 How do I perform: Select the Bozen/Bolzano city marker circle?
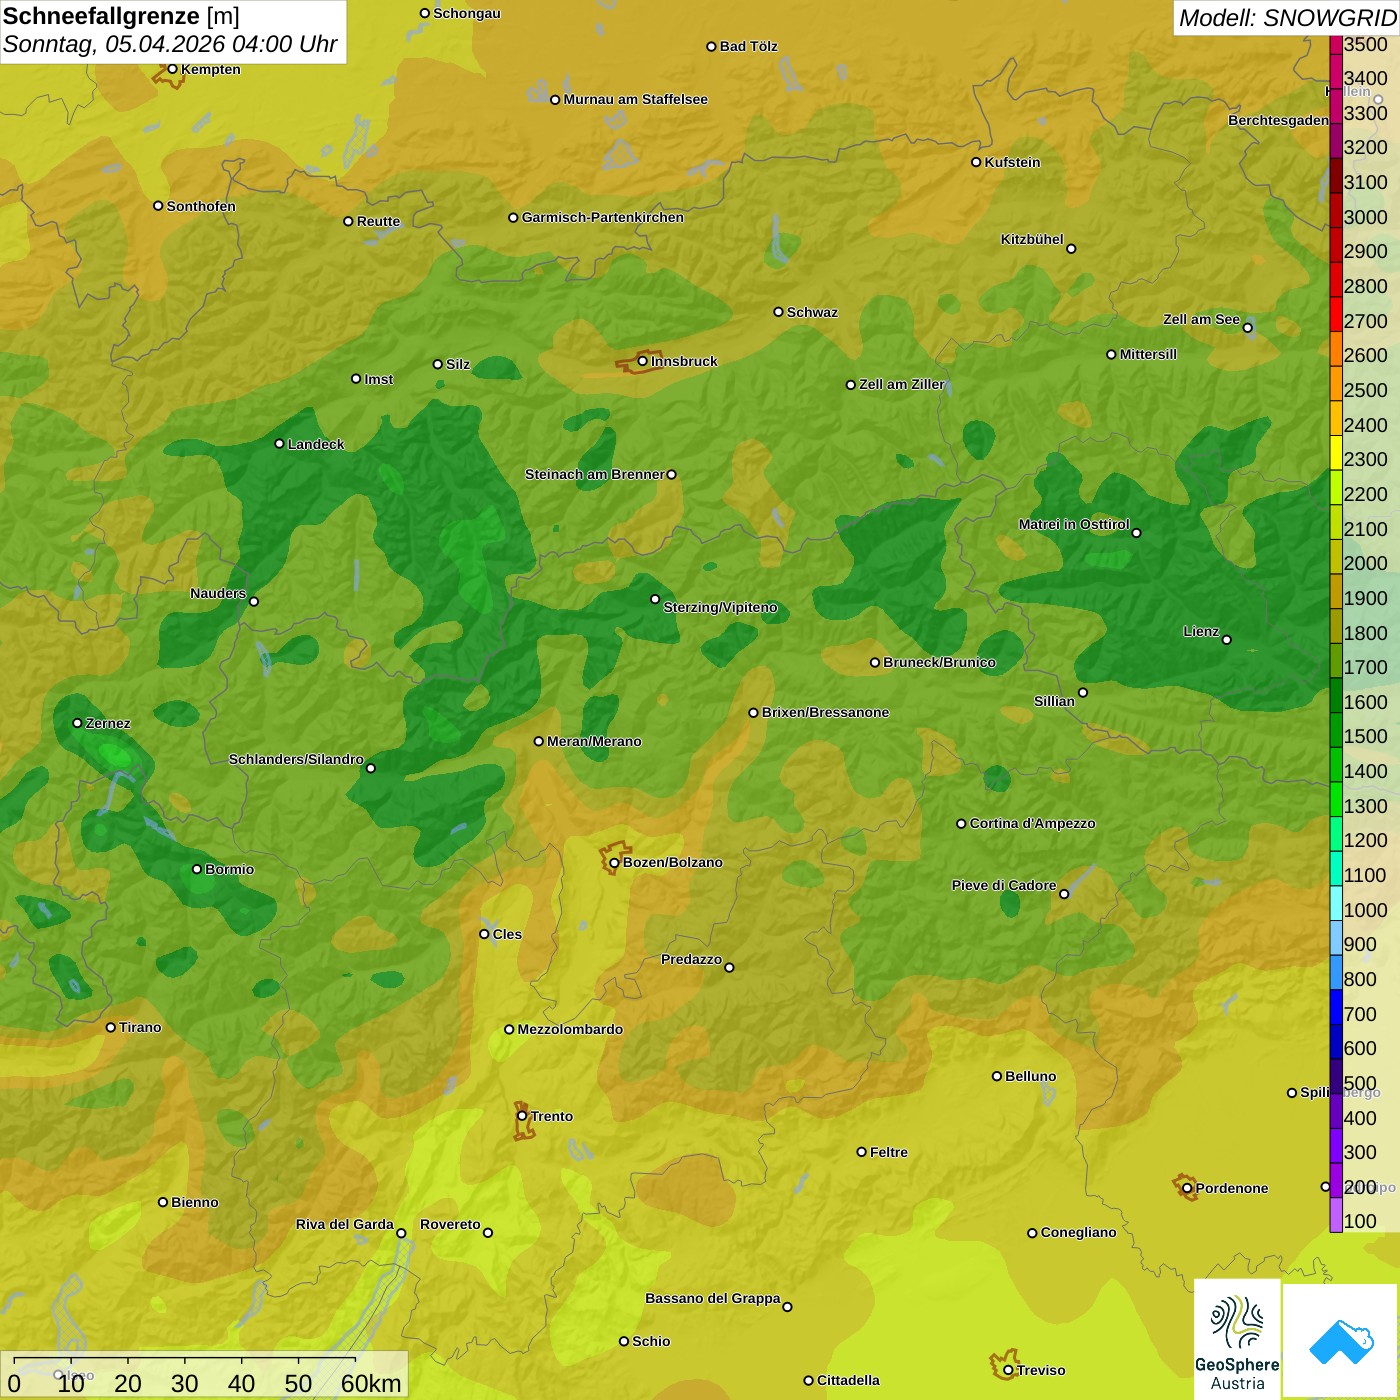[x=614, y=863]
